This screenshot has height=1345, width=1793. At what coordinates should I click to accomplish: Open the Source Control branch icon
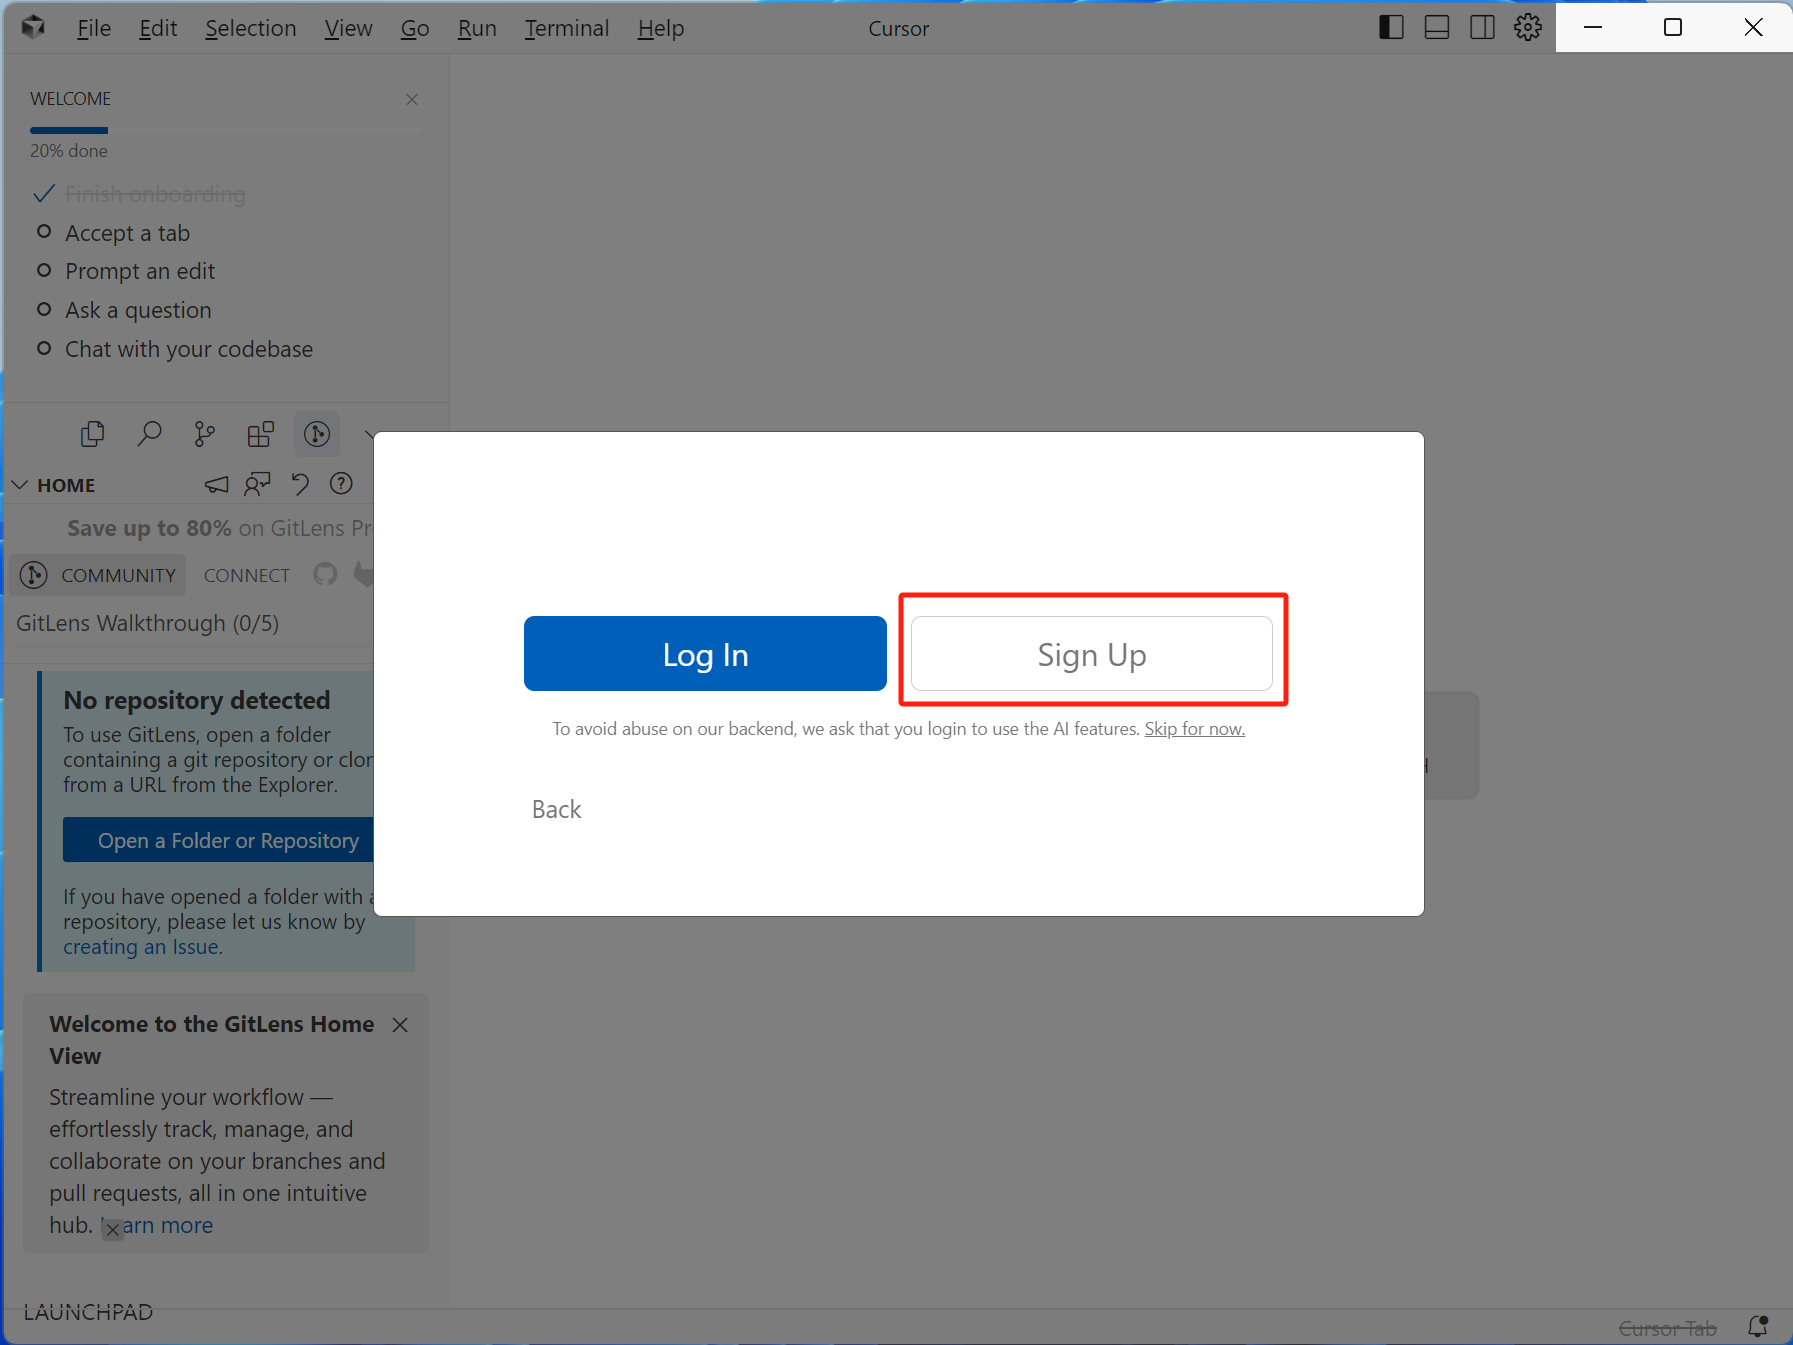(205, 434)
